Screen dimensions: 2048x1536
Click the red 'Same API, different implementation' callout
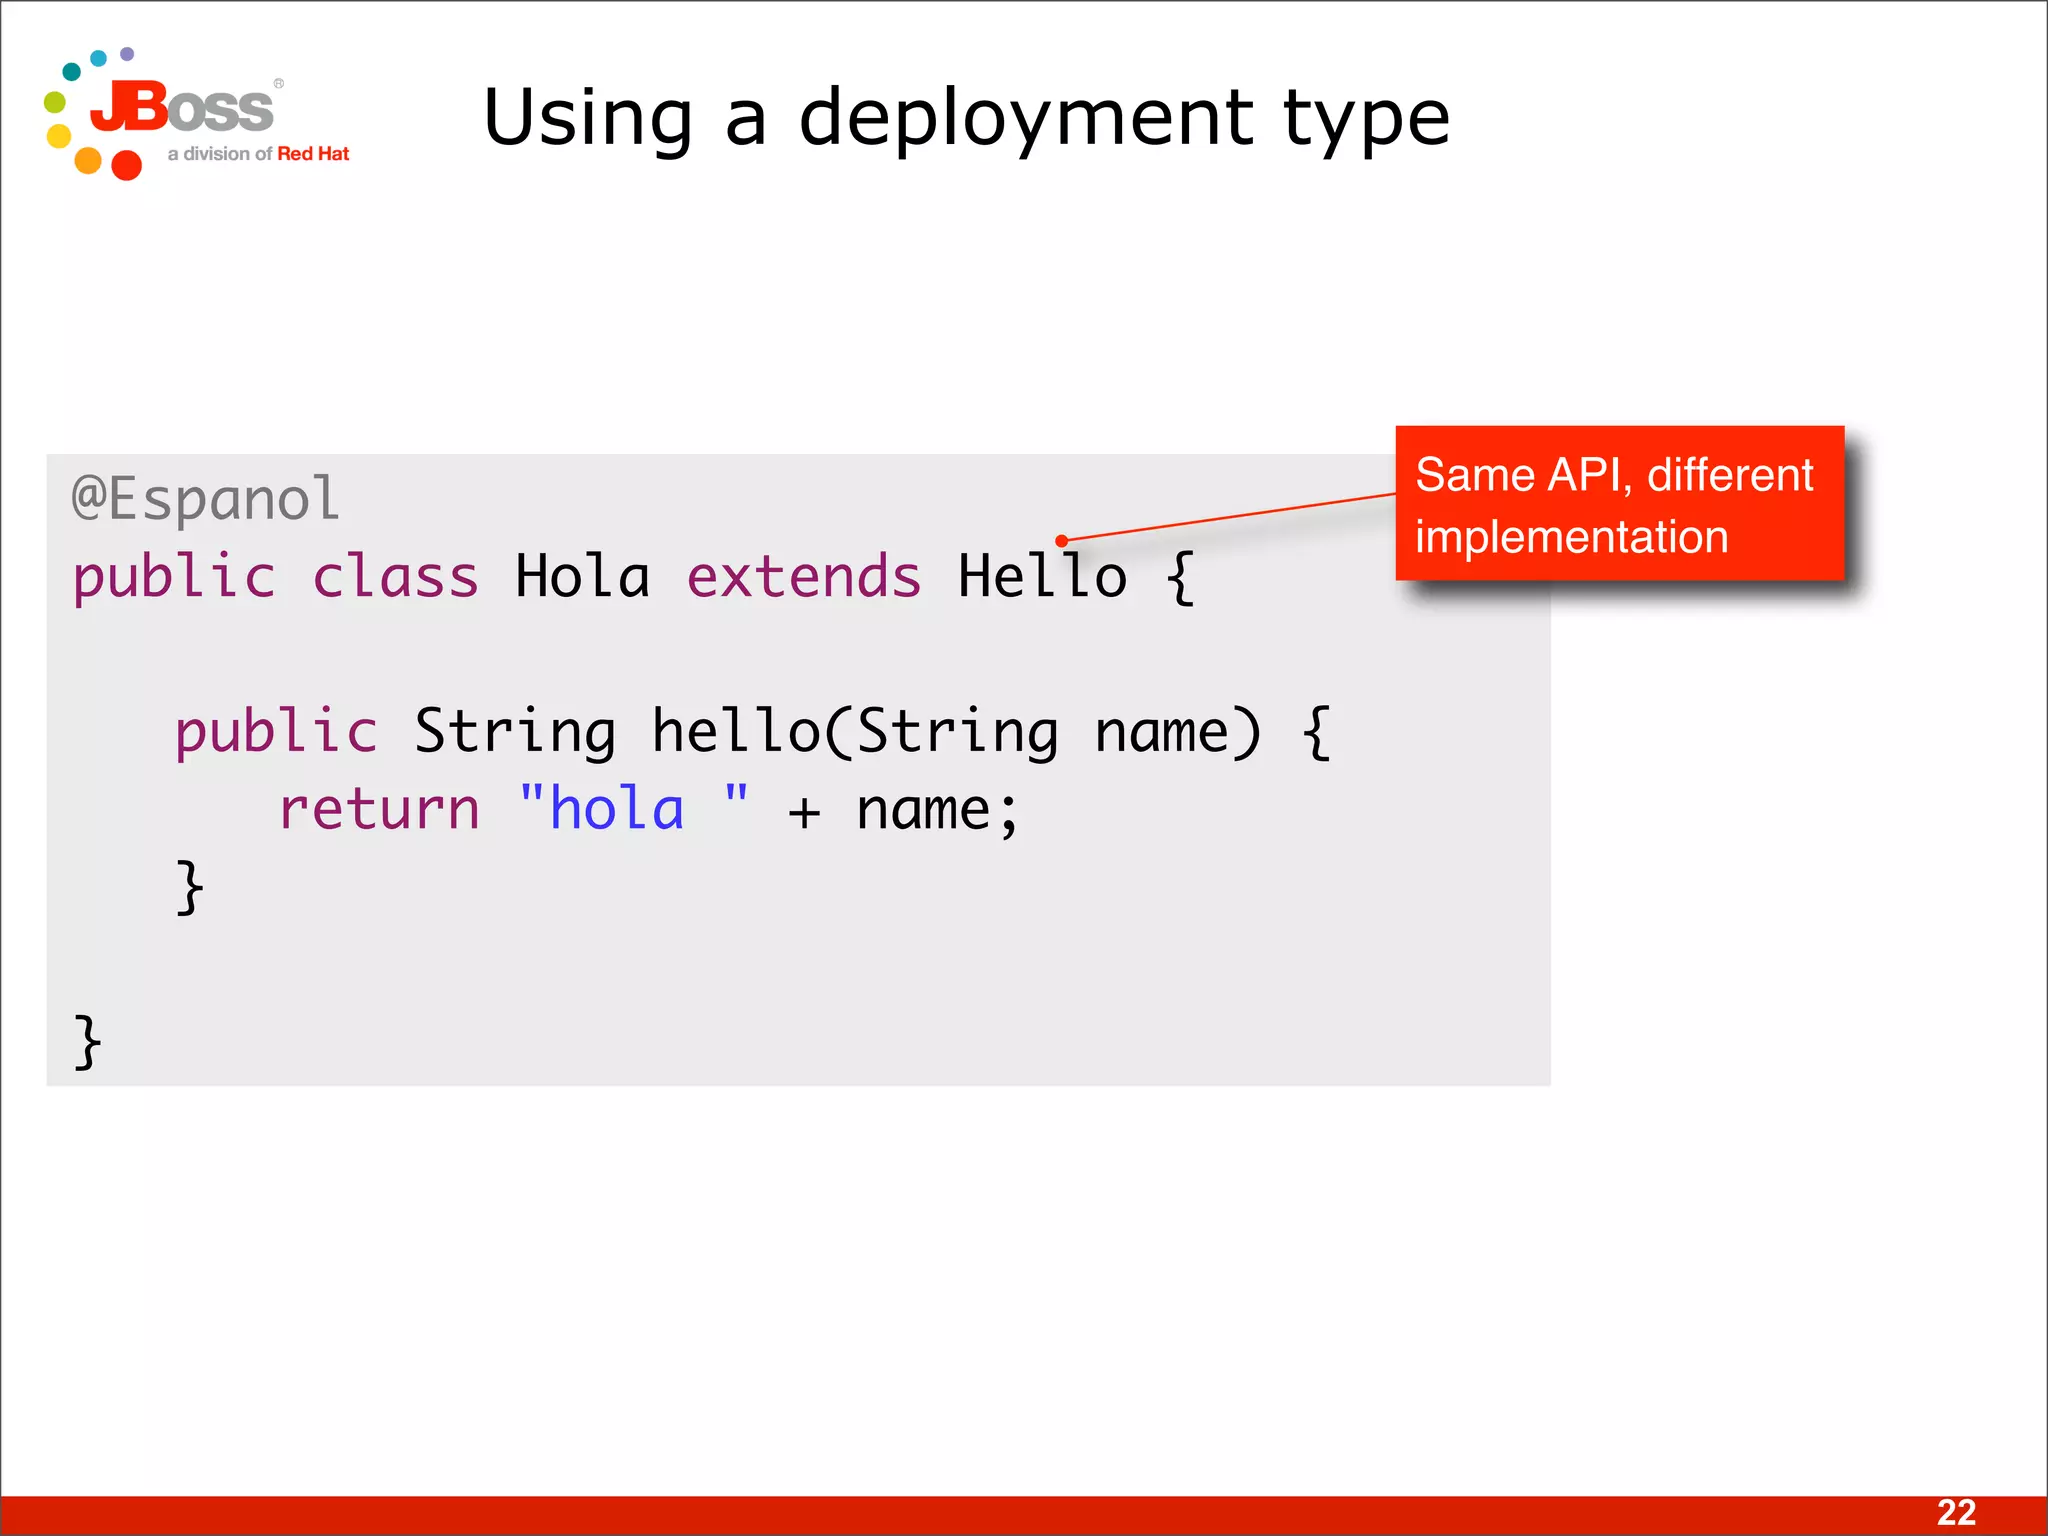click(1619, 504)
